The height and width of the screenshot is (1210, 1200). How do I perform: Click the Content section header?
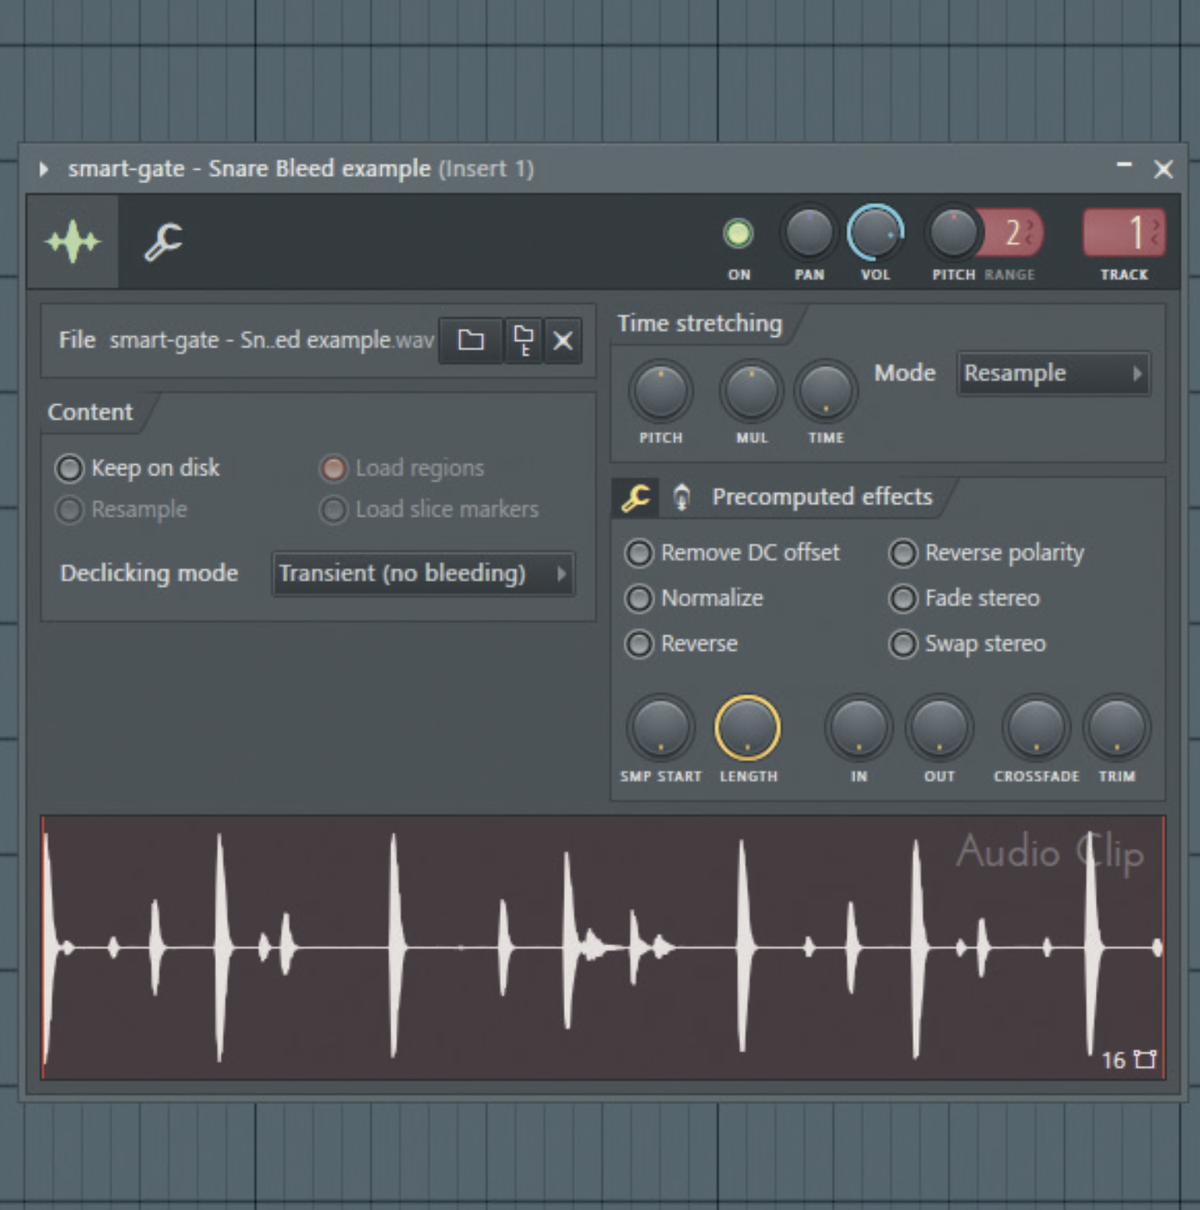coord(89,412)
